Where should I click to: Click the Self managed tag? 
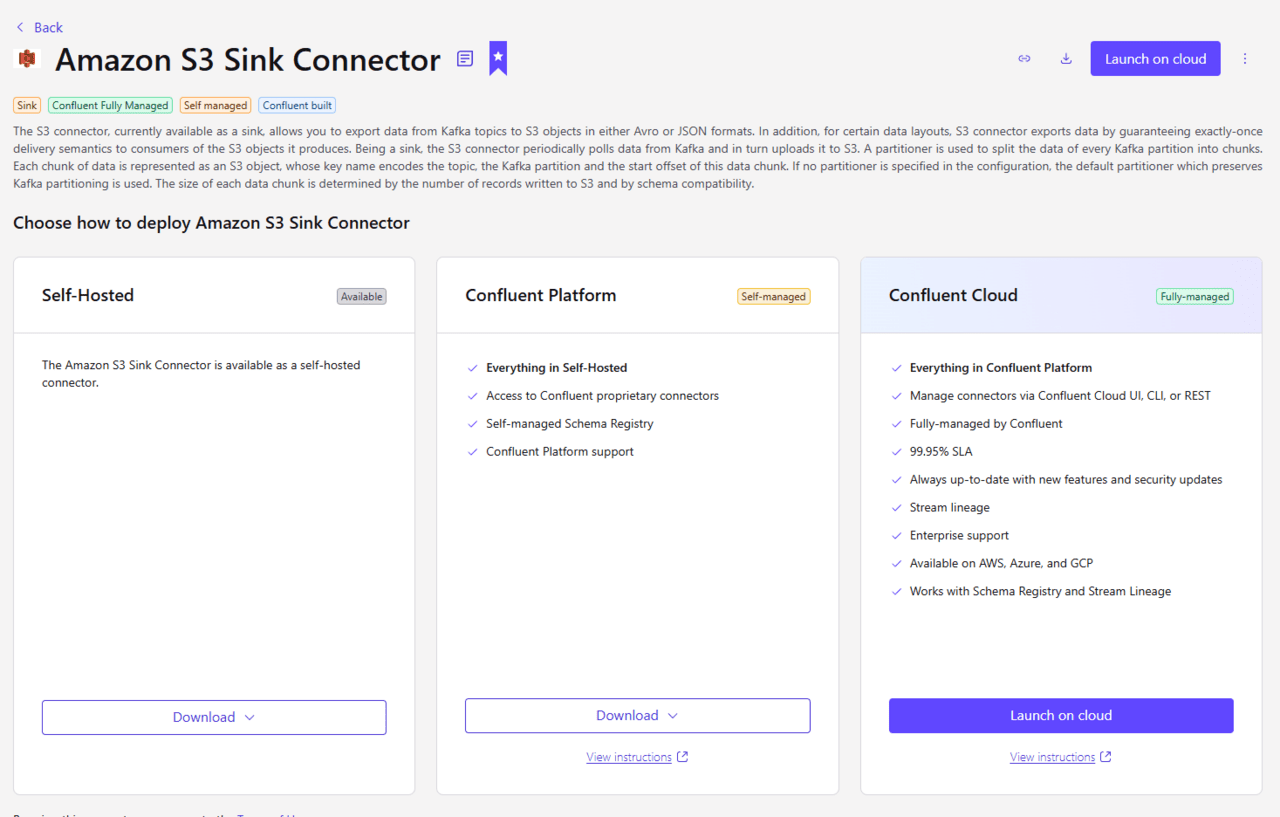click(x=215, y=105)
